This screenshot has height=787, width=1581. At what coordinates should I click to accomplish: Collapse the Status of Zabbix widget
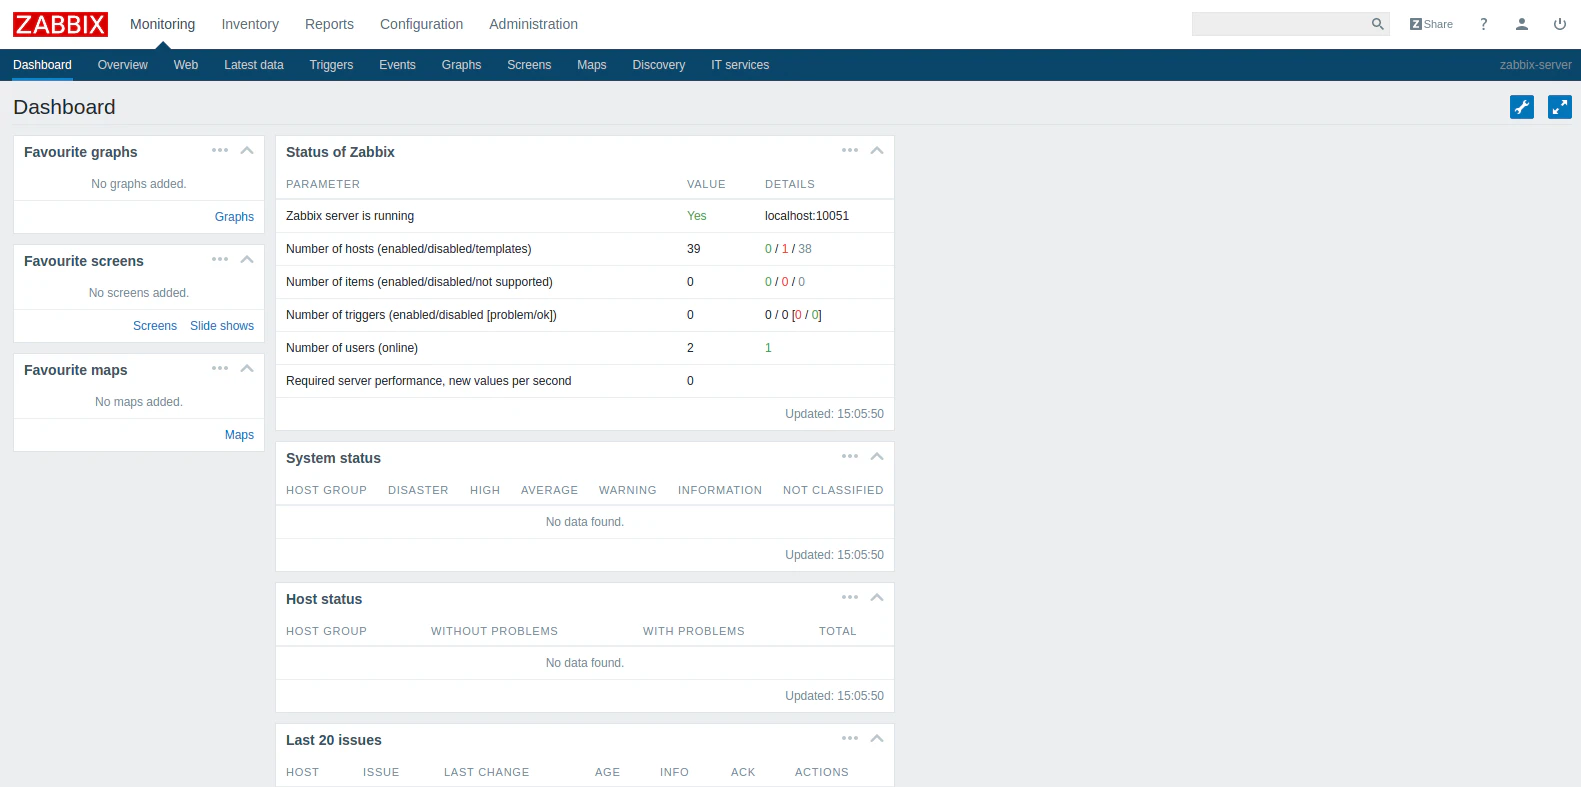(x=877, y=150)
